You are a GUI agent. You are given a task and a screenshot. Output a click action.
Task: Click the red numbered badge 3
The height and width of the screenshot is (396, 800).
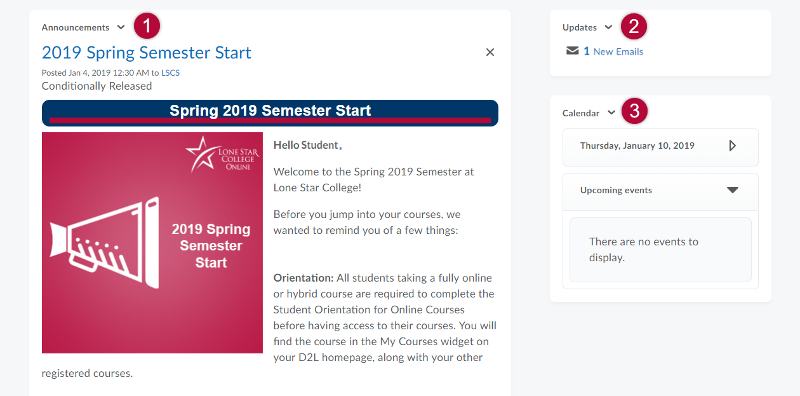[634, 112]
